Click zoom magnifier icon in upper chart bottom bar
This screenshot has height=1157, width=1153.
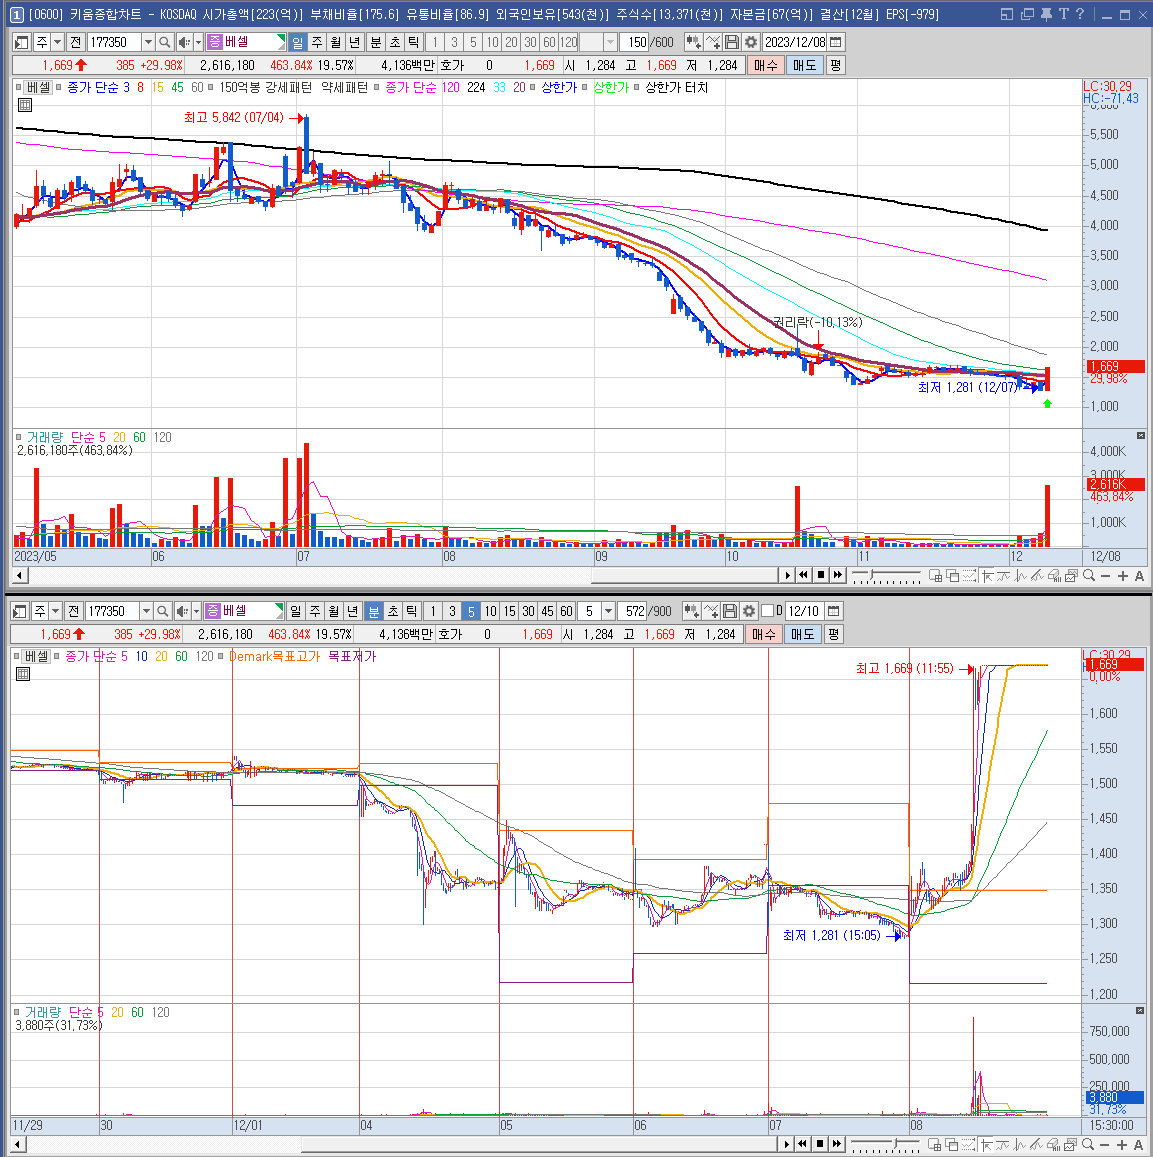(x=1089, y=576)
